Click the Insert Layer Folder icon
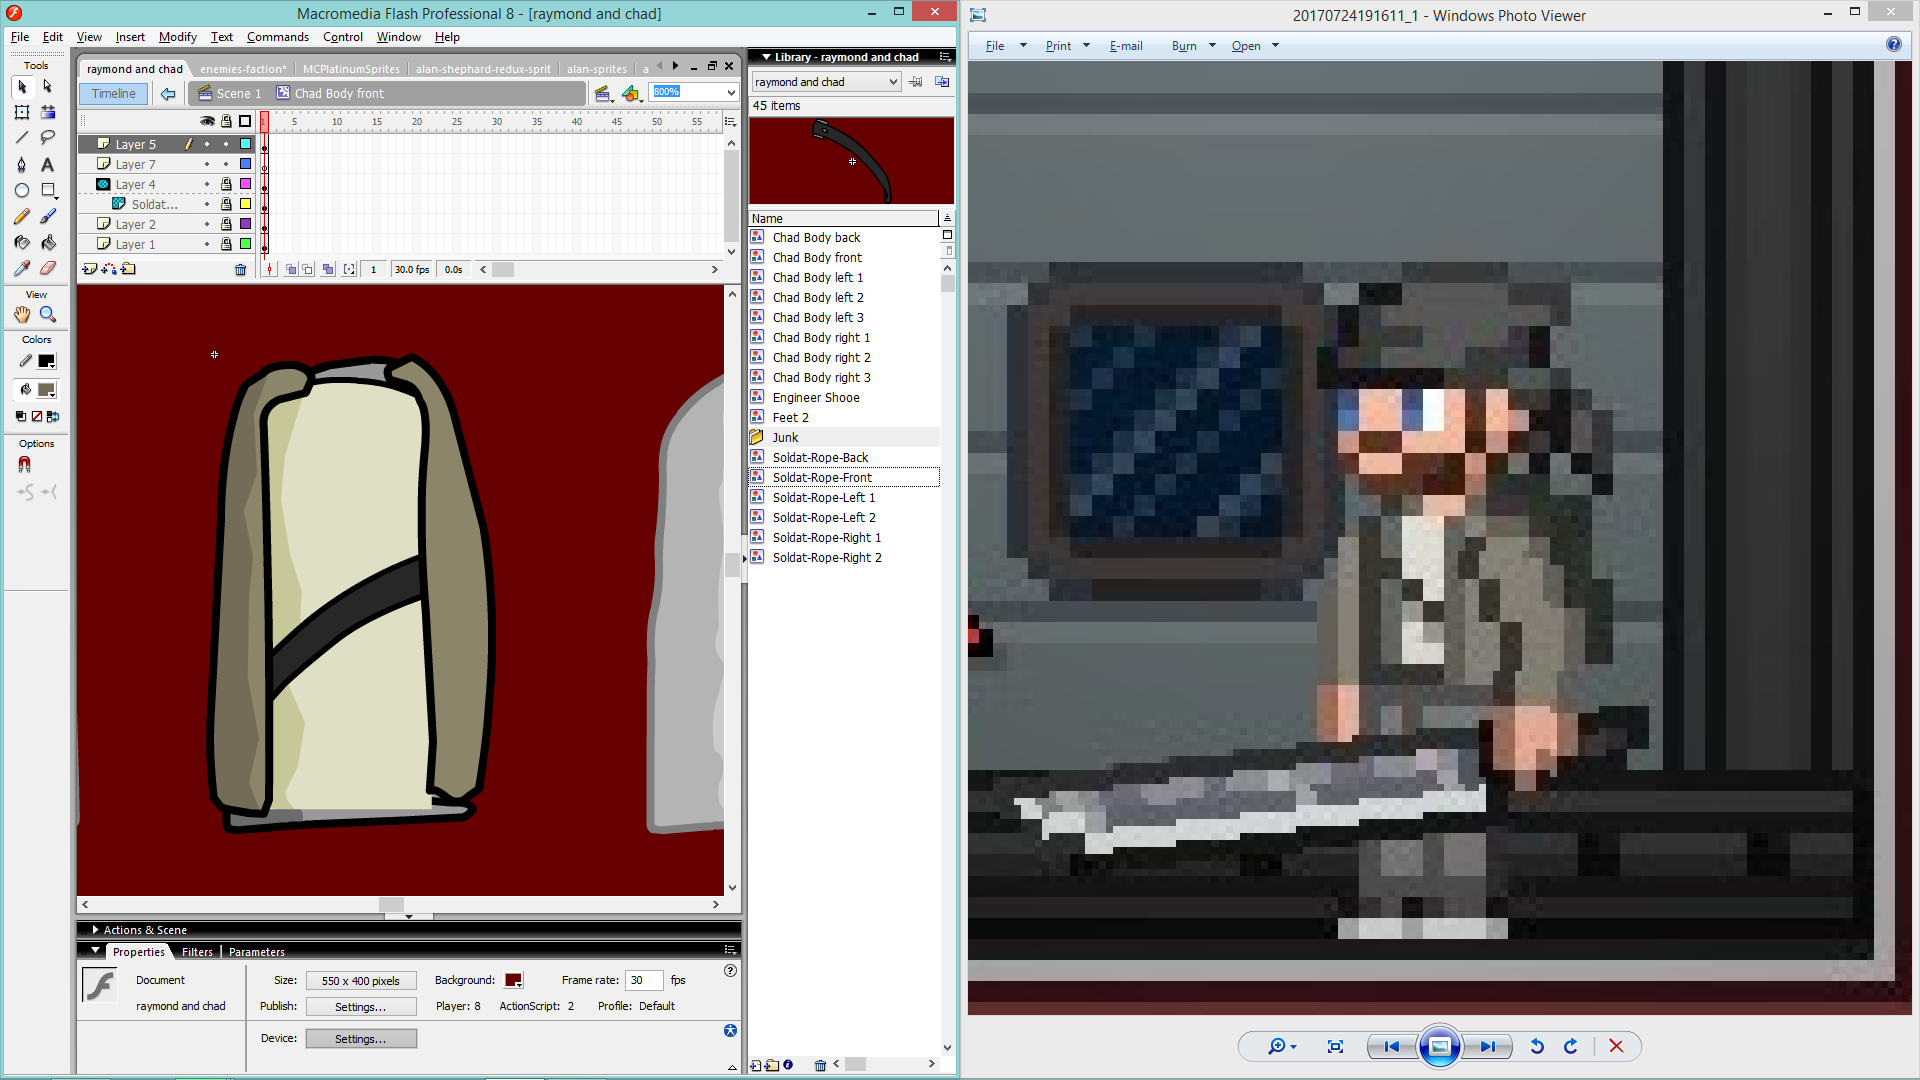This screenshot has width=1920, height=1080. pos(128,269)
